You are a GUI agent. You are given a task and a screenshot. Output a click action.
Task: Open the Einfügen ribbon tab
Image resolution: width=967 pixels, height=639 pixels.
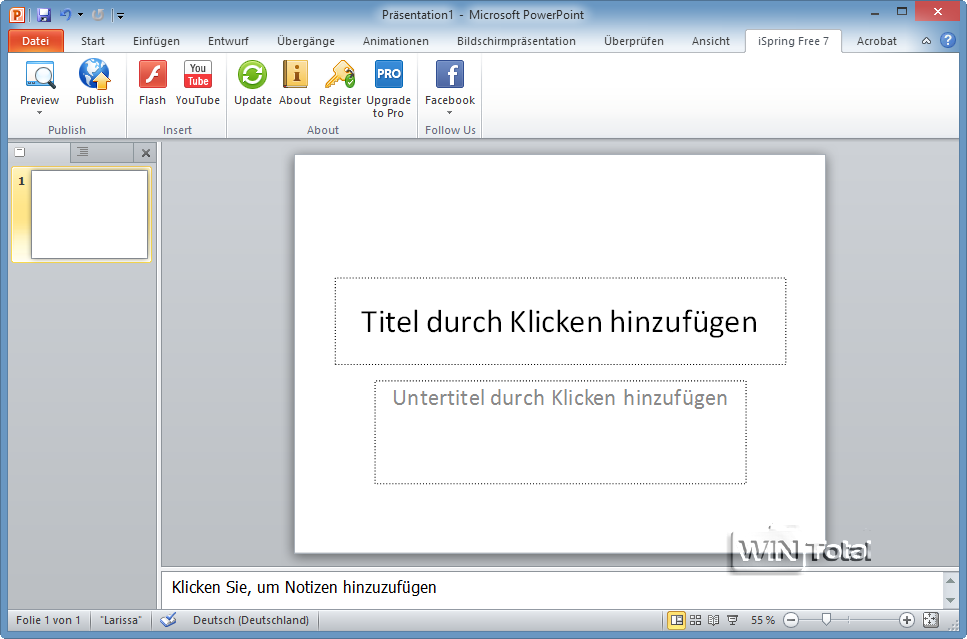coord(156,41)
